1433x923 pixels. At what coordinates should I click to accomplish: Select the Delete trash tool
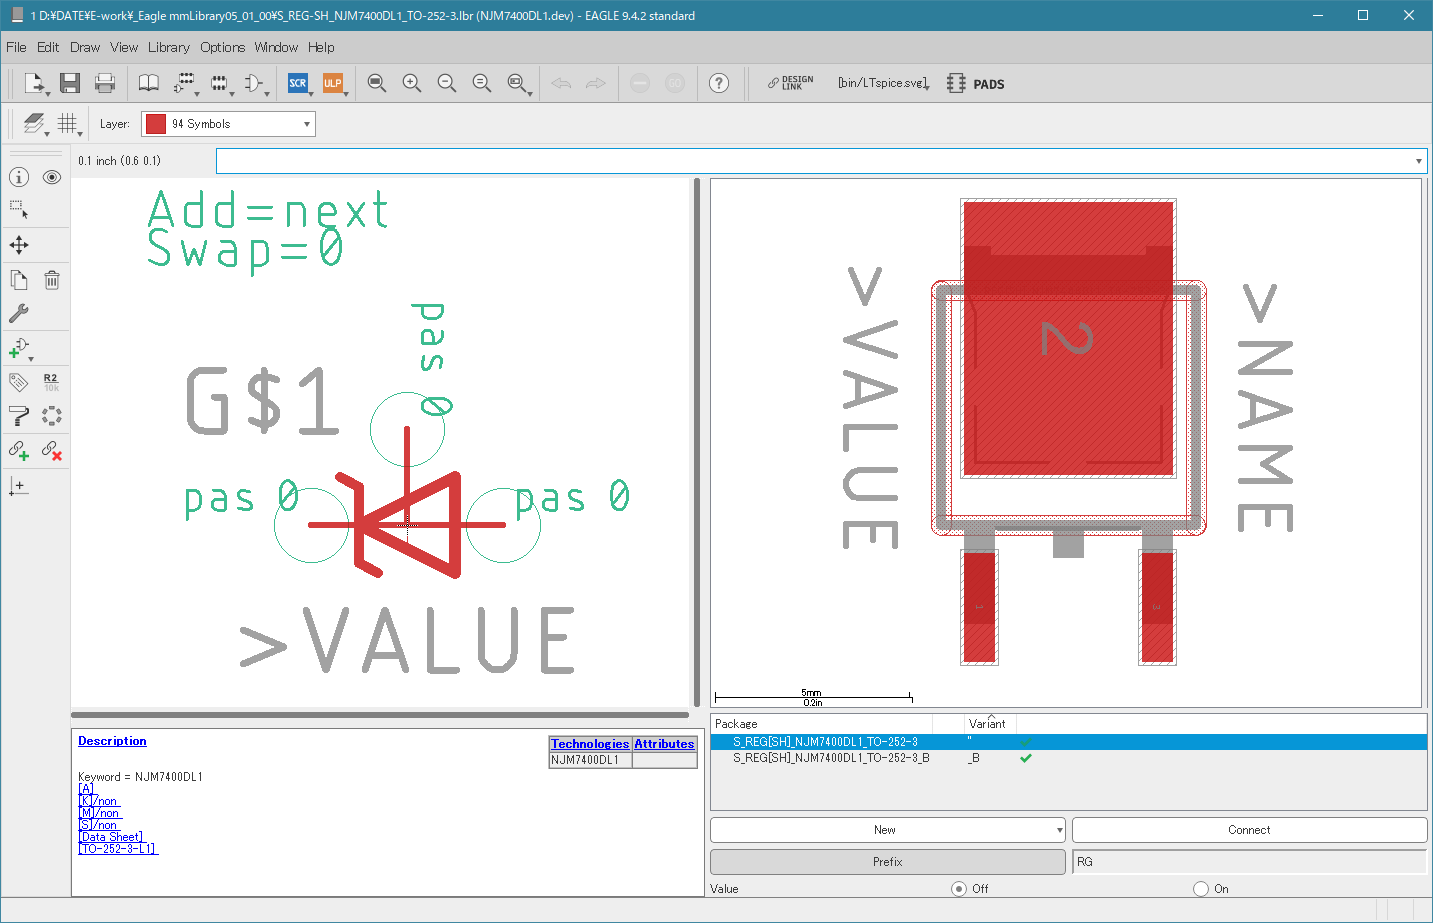pyautogui.click(x=52, y=280)
